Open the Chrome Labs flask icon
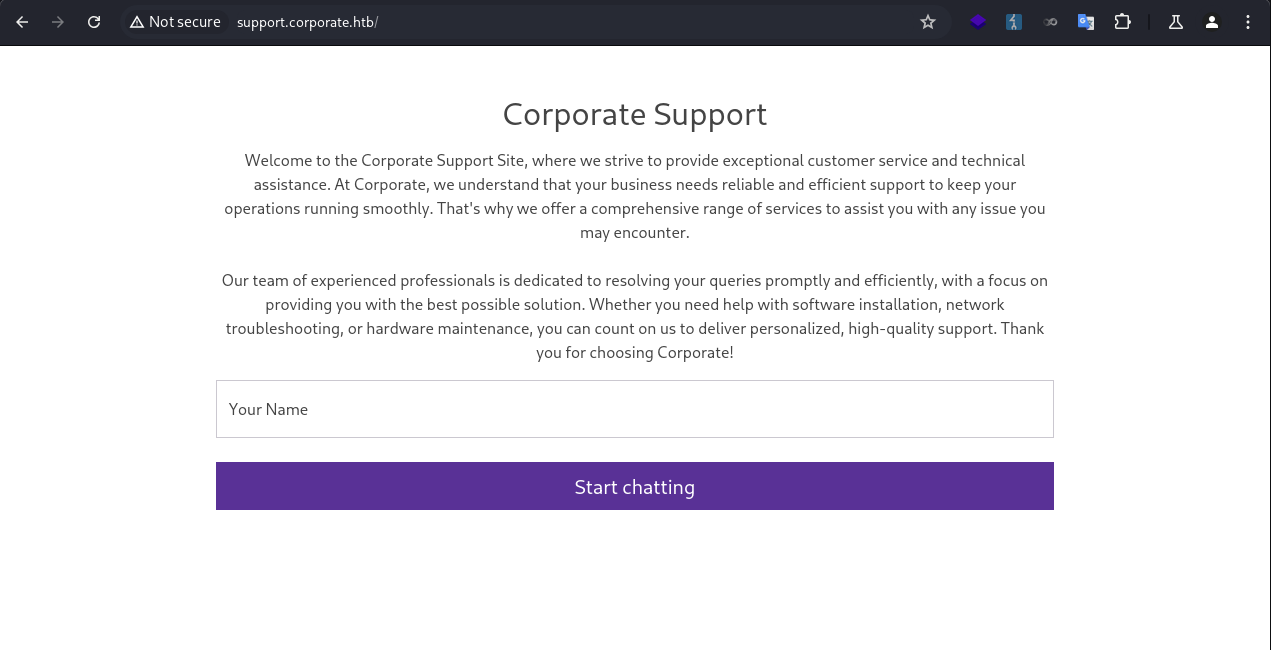Screen dimensions: 1271x650 [x=1176, y=22]
